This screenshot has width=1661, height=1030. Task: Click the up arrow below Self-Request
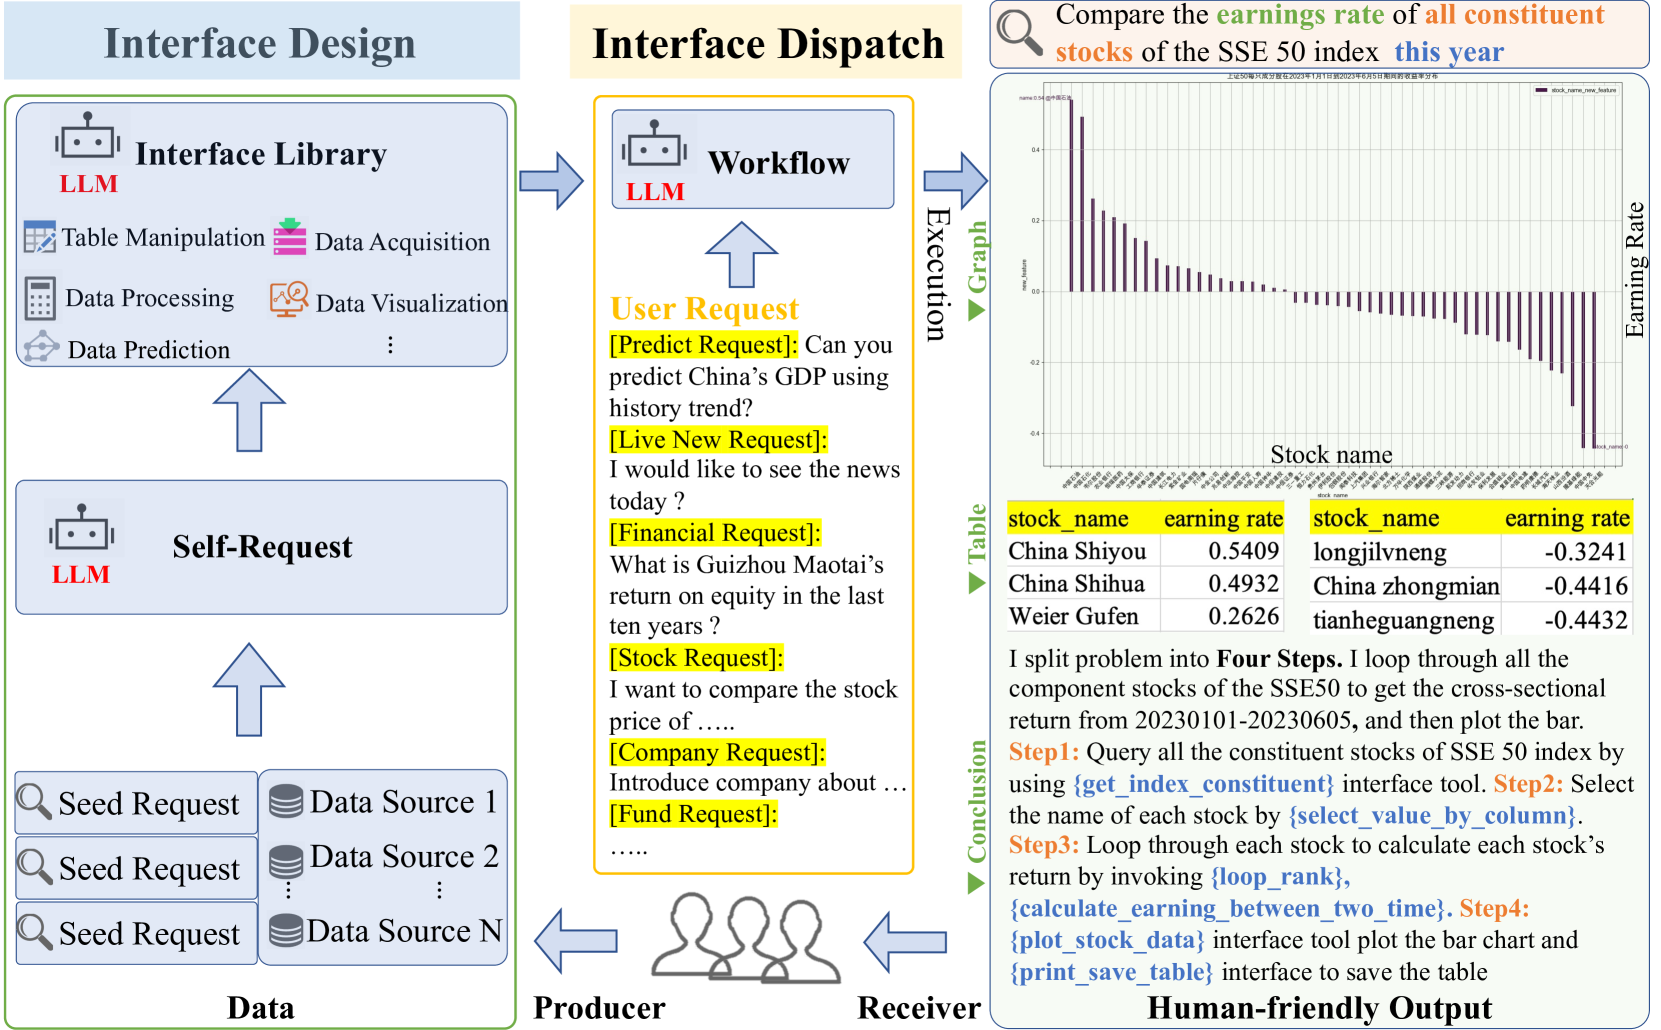250,690
